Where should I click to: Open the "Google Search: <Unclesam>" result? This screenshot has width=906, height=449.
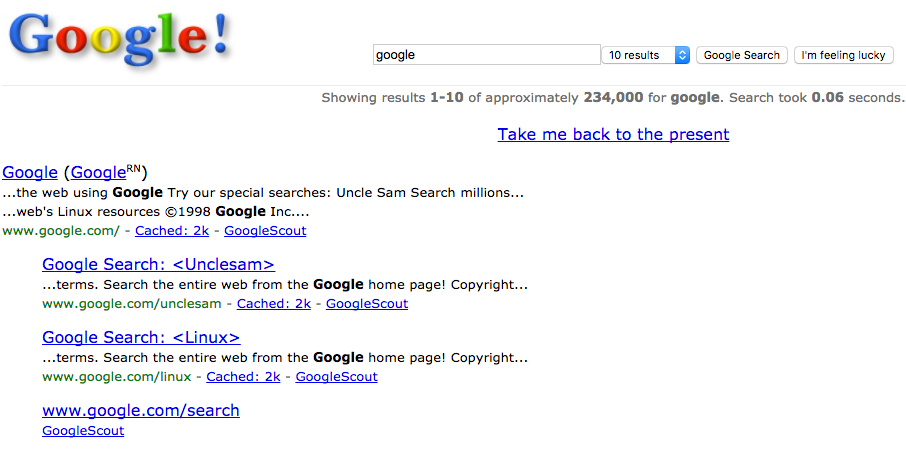[158, 265]
